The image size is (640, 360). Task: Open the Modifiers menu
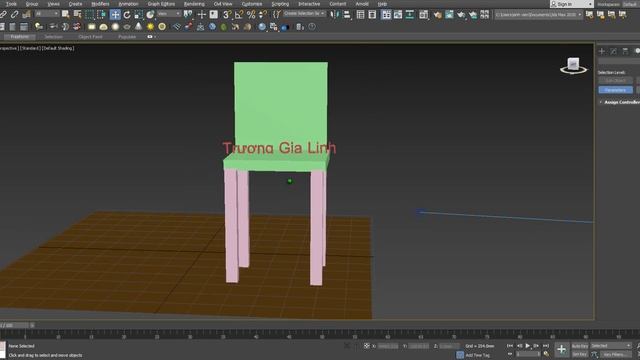[x=100, y=4]
